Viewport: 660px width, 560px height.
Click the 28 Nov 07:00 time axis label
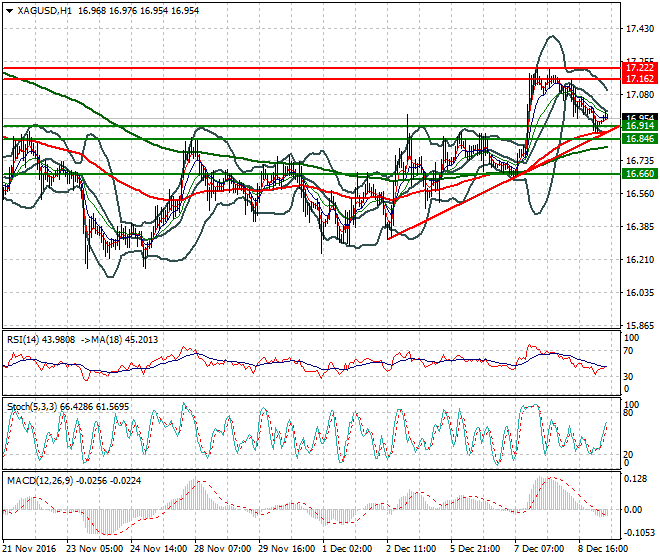tap(223, 549)
